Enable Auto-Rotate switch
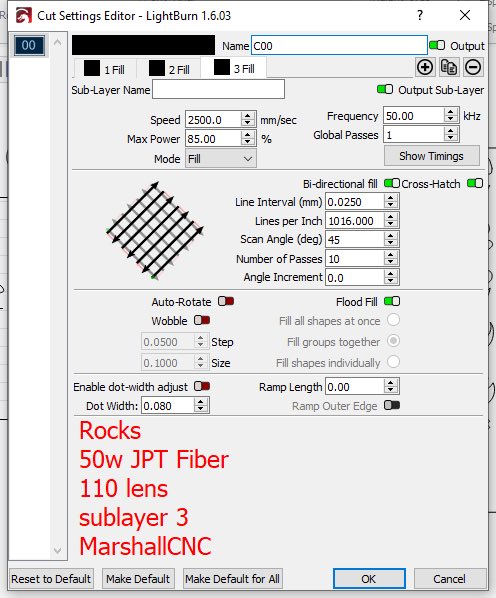The width and height of the screenshot is (496, 598). tap(226, 301)
